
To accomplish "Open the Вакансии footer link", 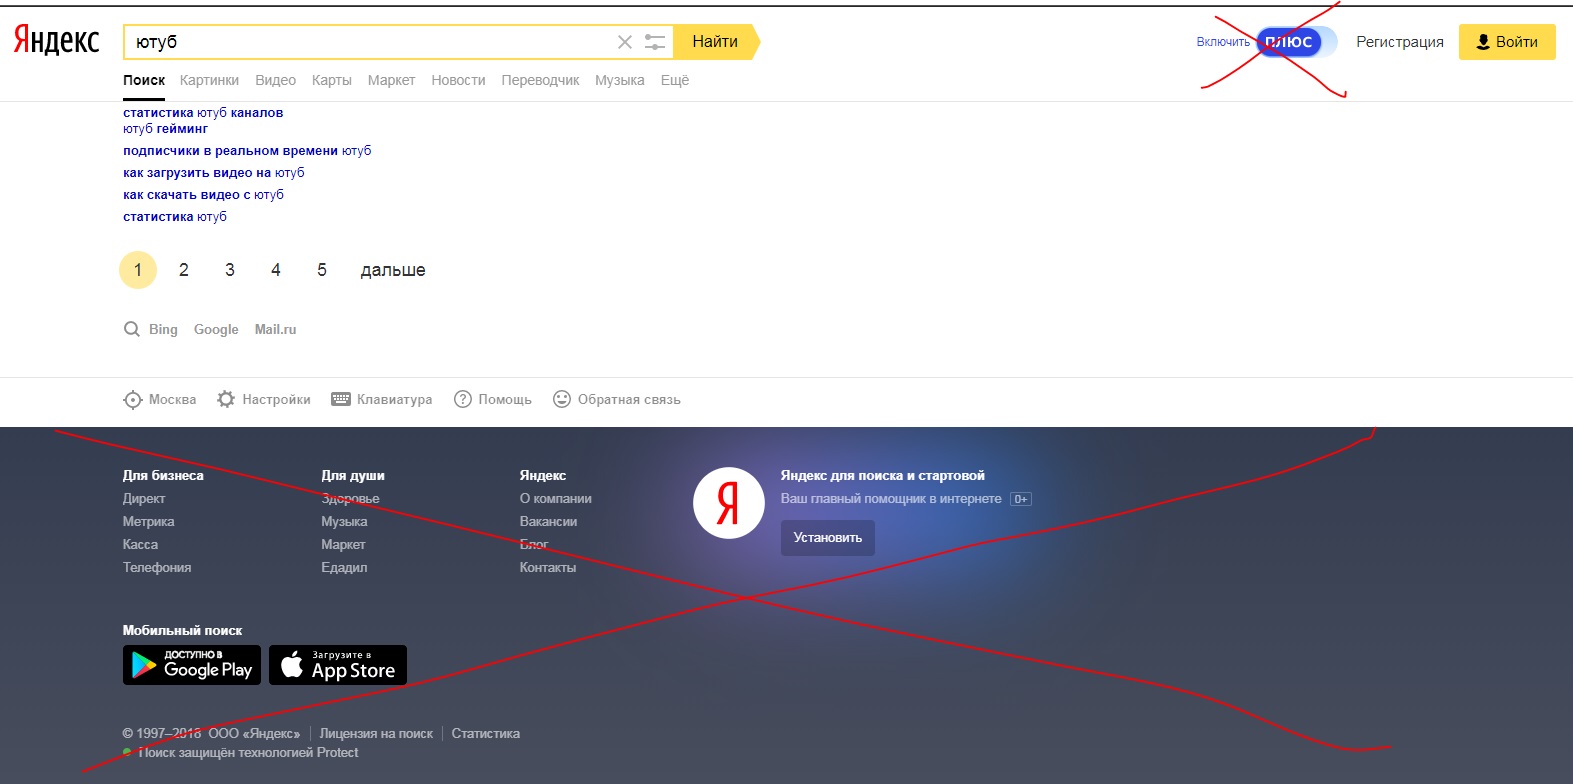I will (x=548, y=521).
